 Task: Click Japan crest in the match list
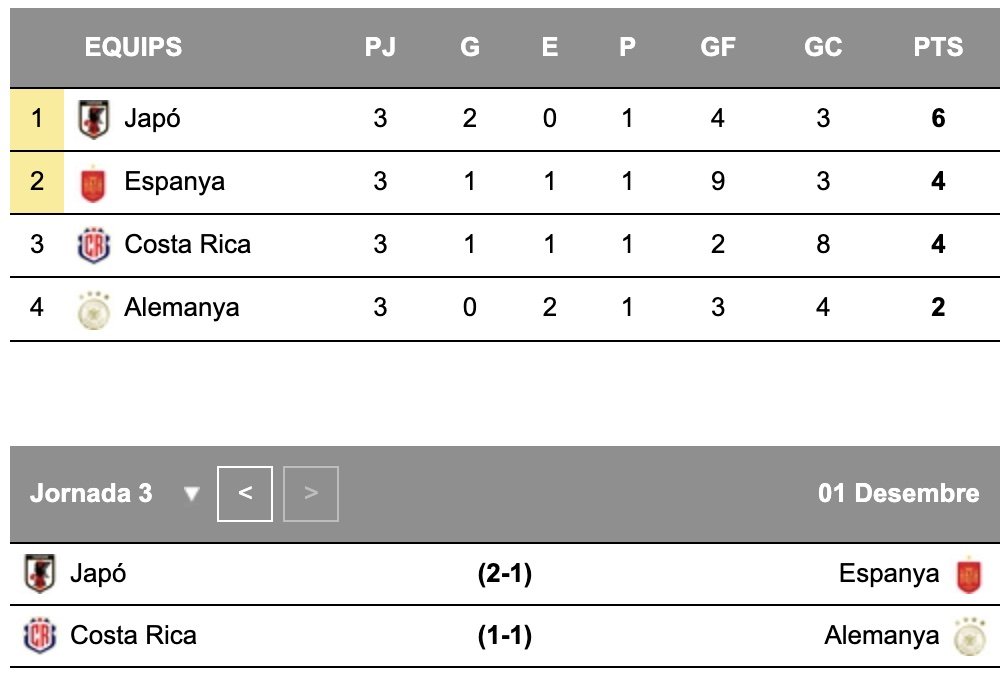(40, 574)
